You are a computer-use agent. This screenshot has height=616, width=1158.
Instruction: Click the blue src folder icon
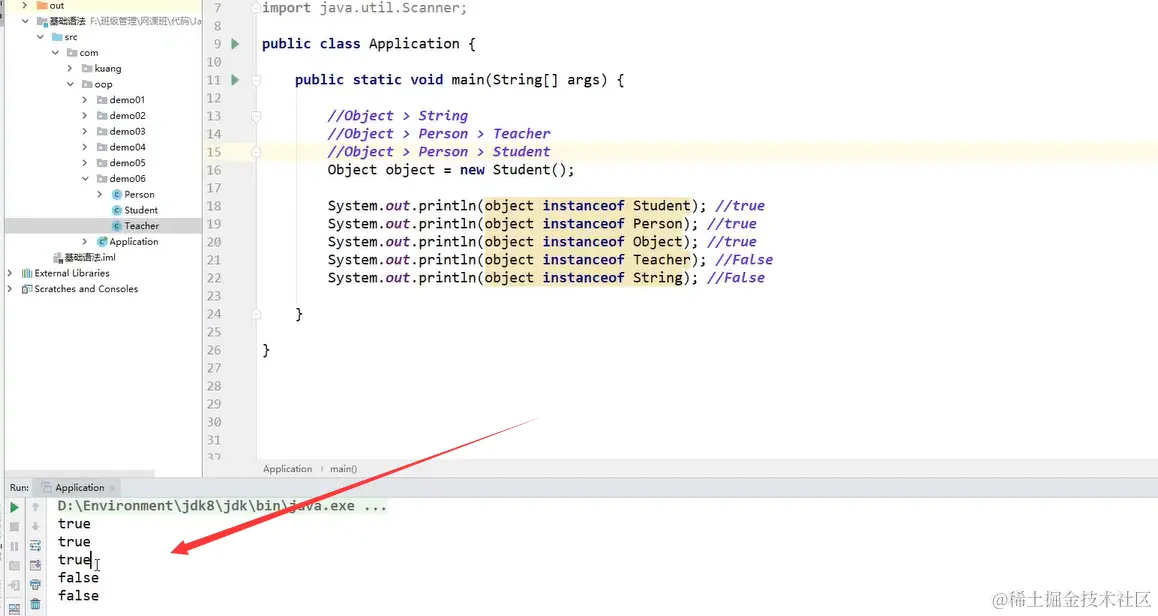[x=57, y=37]
